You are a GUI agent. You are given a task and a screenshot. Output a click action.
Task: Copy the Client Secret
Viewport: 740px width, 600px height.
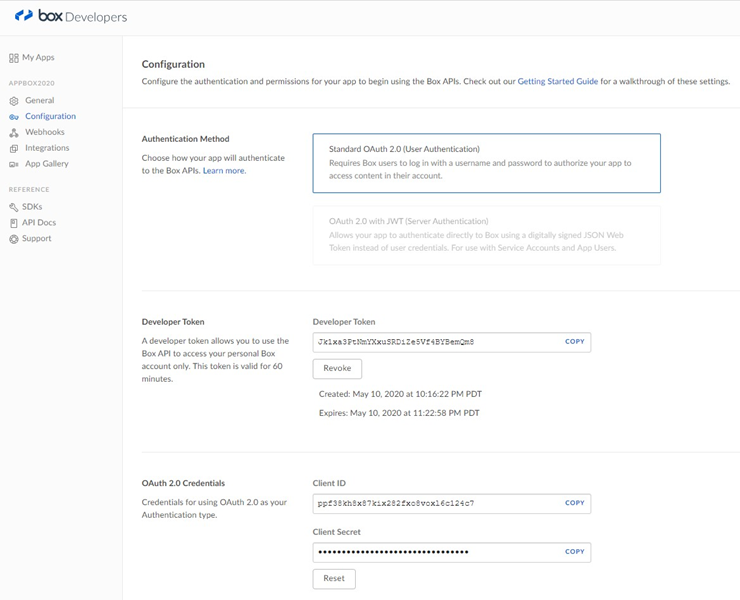[574, 552]
